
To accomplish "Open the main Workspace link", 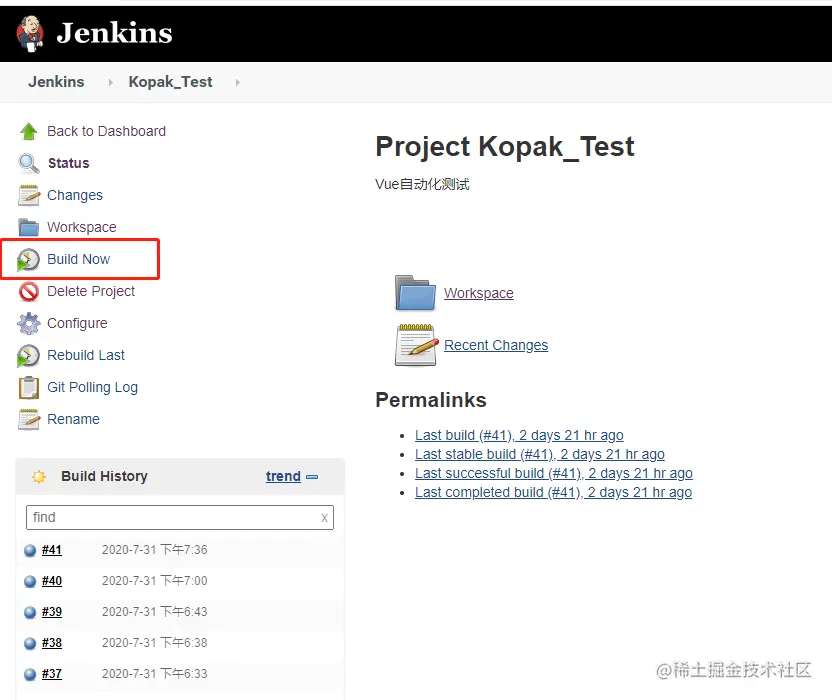I will click(x=479, y=293).
